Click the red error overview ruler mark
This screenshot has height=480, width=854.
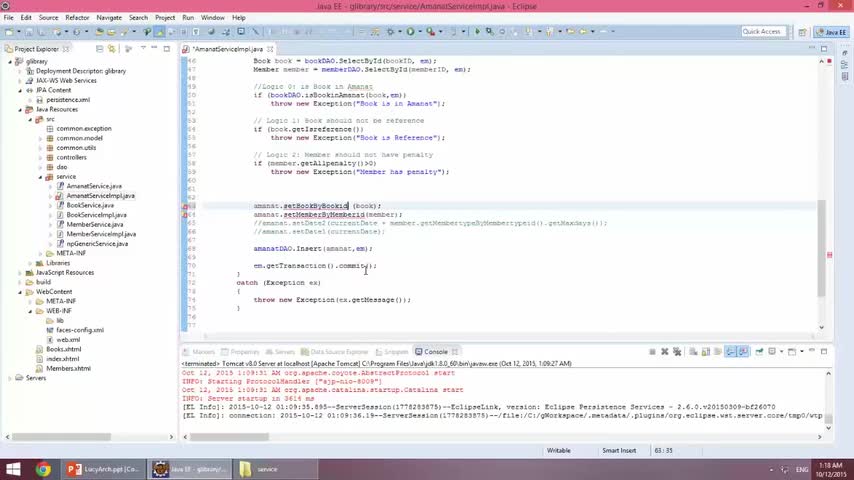point(829,255)
